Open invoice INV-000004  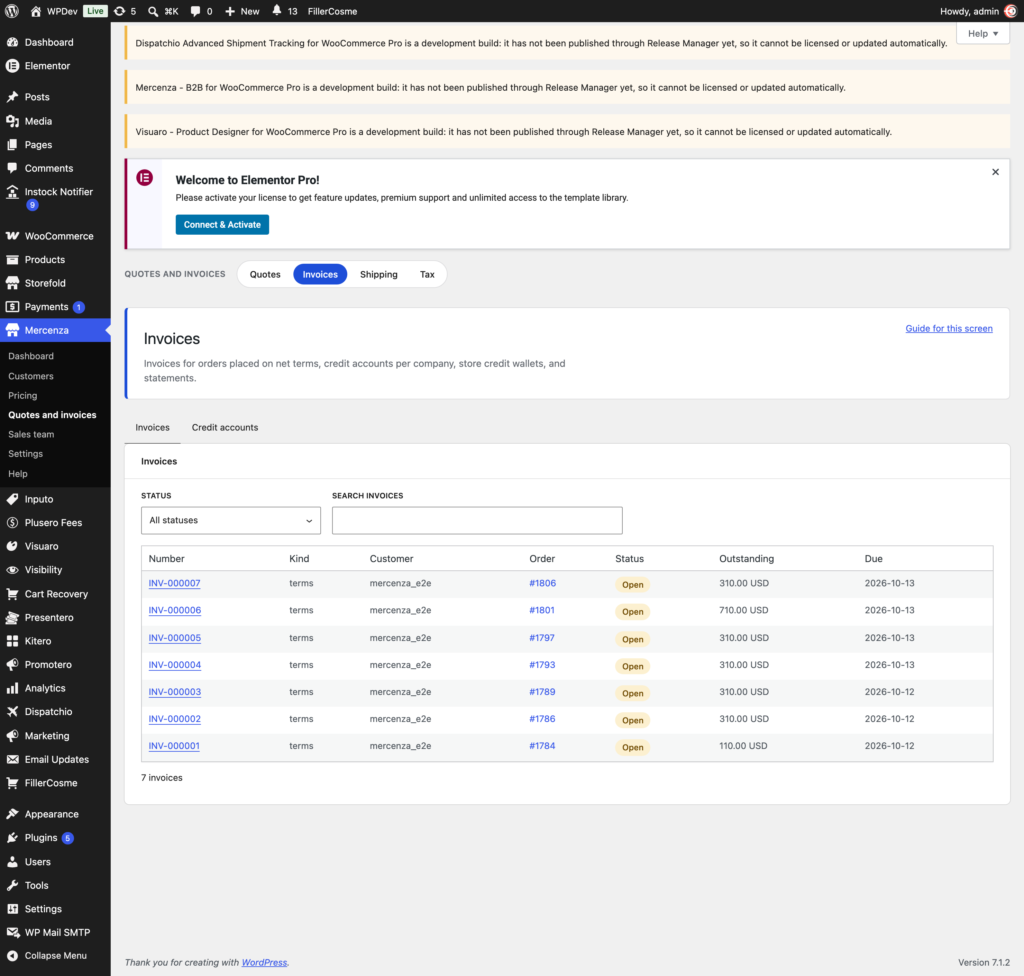click(174, 665)
